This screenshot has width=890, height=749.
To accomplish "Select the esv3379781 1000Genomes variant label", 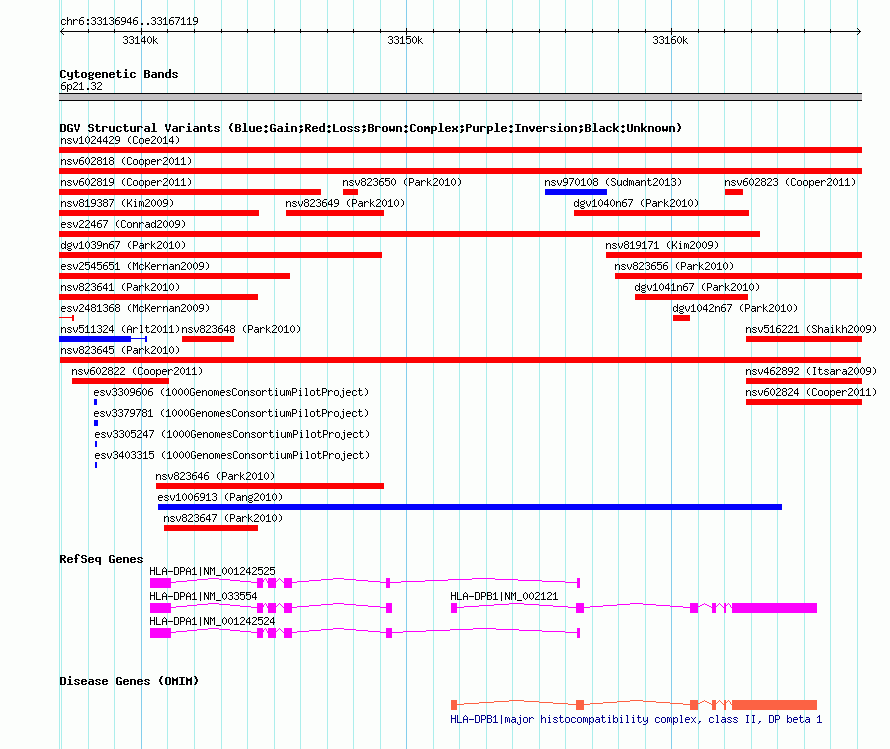I will (x=231, y=413).
